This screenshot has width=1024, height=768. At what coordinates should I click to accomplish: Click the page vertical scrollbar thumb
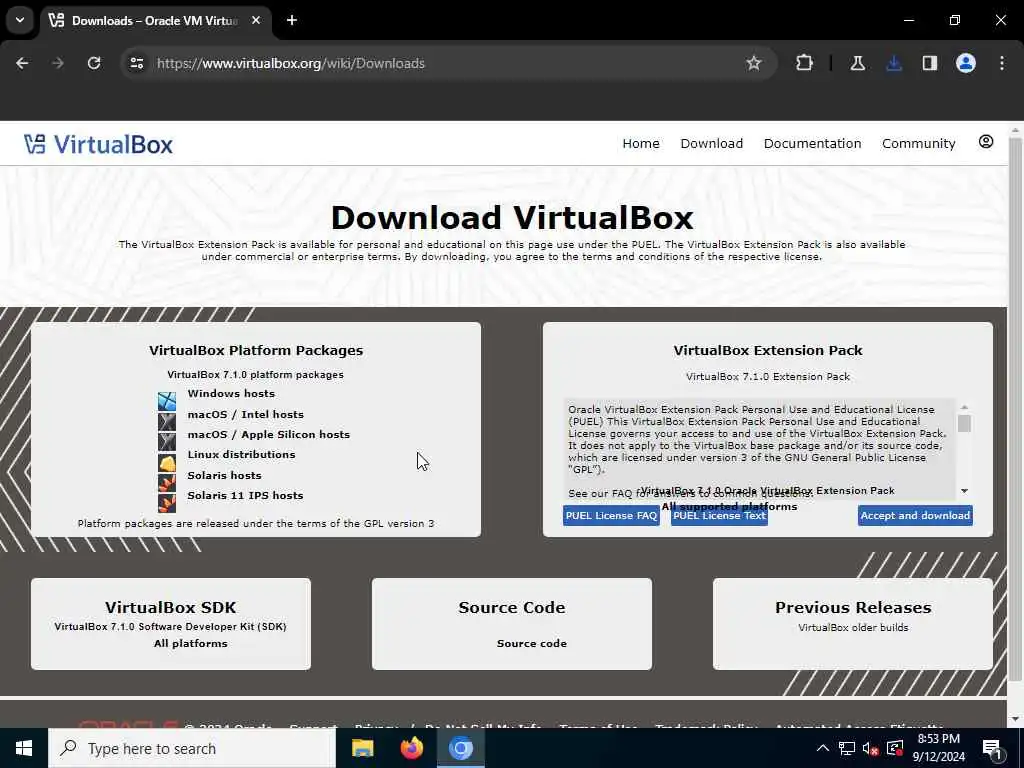coord(1016,409)
